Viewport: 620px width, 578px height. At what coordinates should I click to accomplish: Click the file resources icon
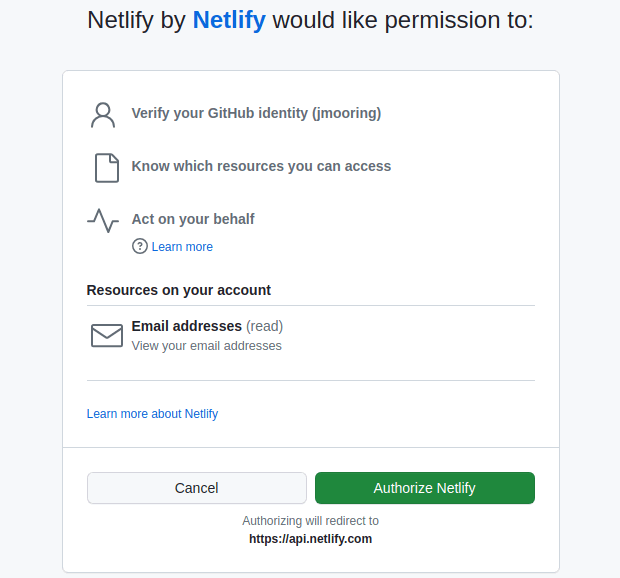tap(106, 167)
